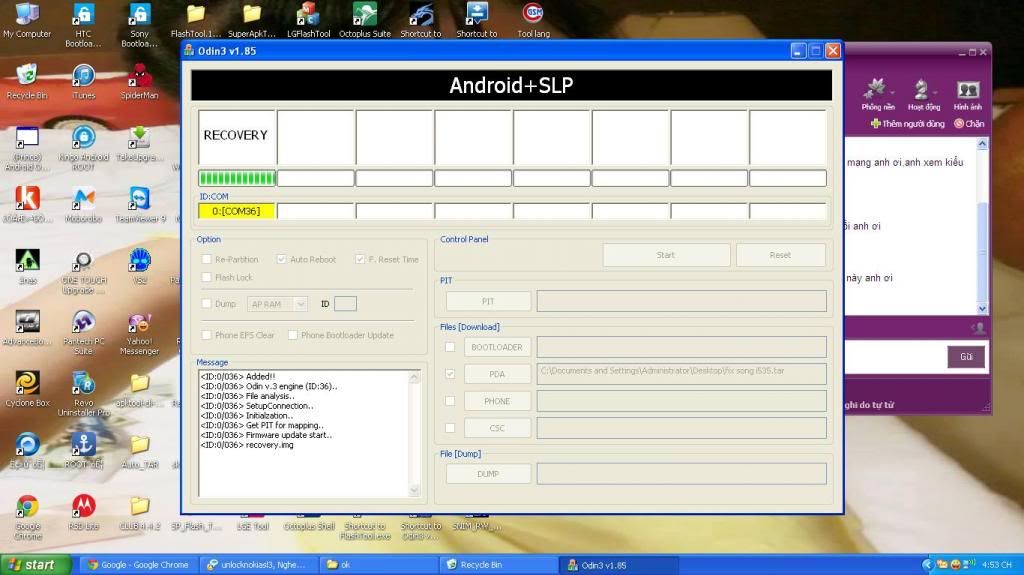Click the Start button in Control Panel
Image resolution: width=1024 pixels, height=575 pixels.
click(666, 255)
